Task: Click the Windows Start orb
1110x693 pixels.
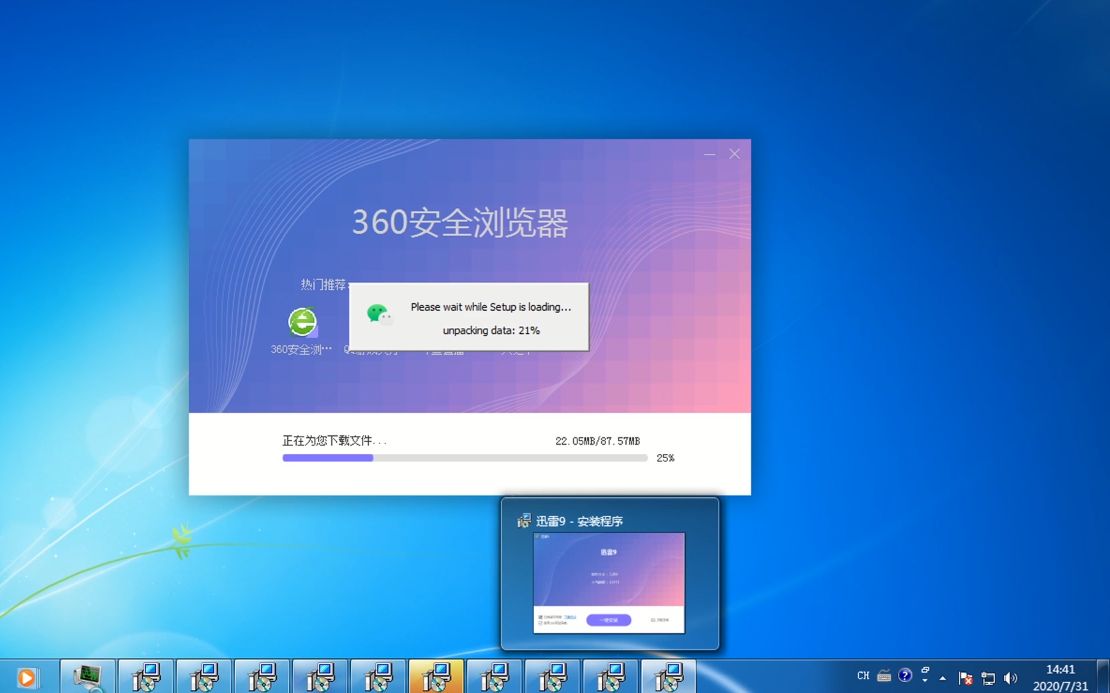Action: coord(14,676)
